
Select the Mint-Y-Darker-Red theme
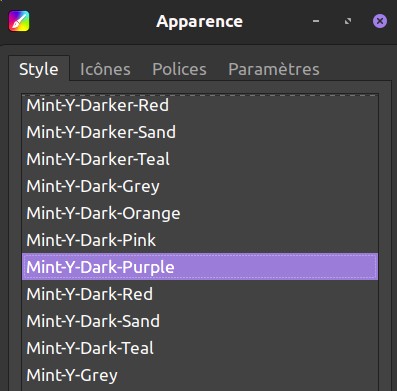200,105
